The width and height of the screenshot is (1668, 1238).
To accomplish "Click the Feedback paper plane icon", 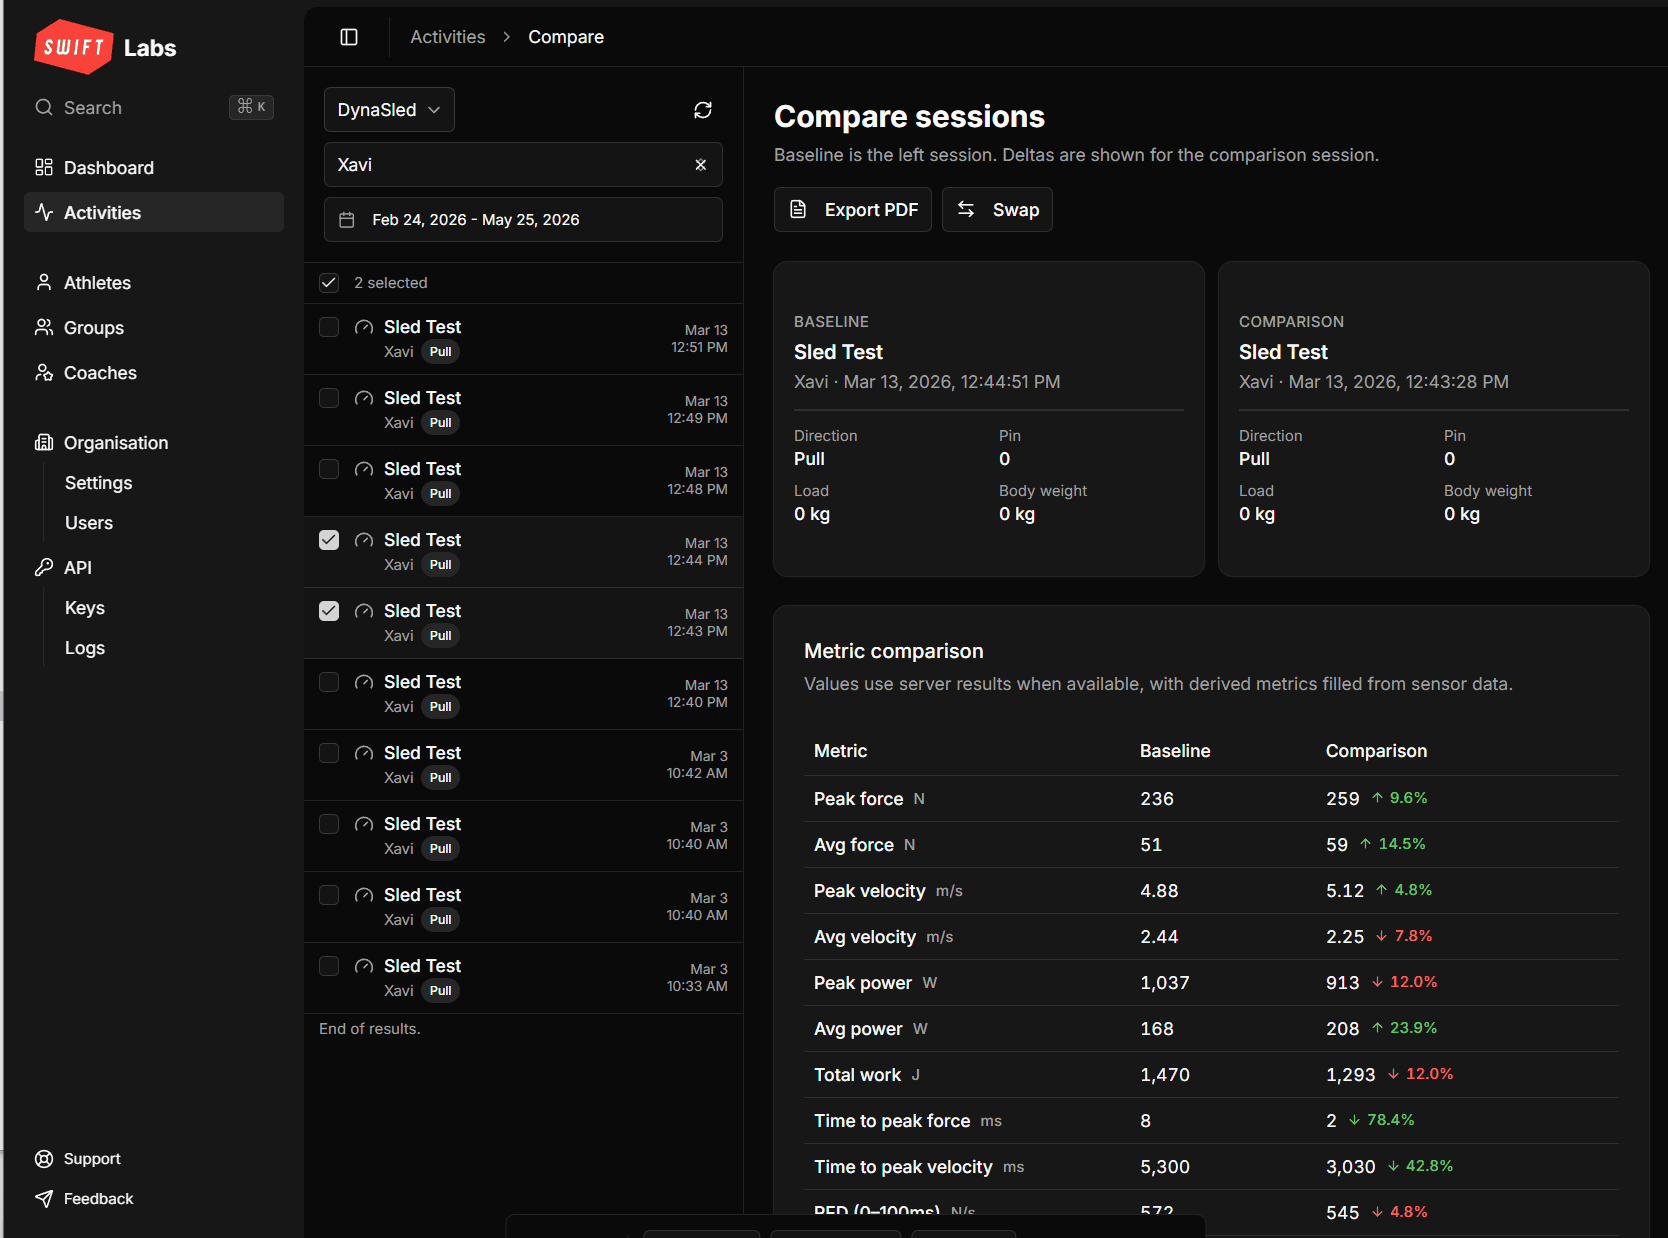I will tap(44, 1199).
